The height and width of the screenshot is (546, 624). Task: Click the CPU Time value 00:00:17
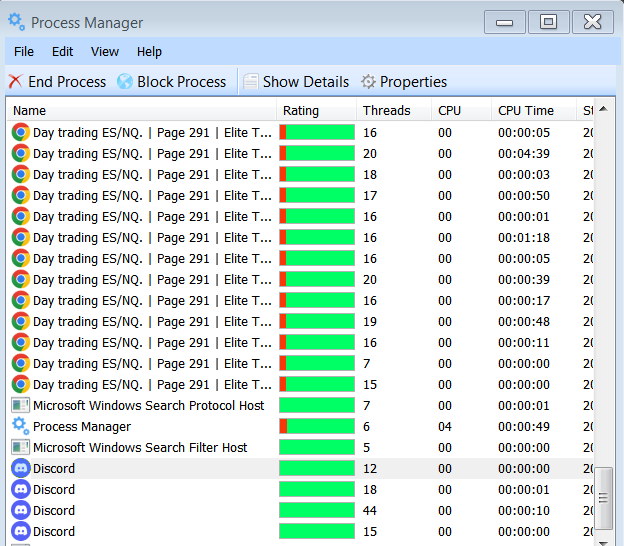[x=524, y=300]
